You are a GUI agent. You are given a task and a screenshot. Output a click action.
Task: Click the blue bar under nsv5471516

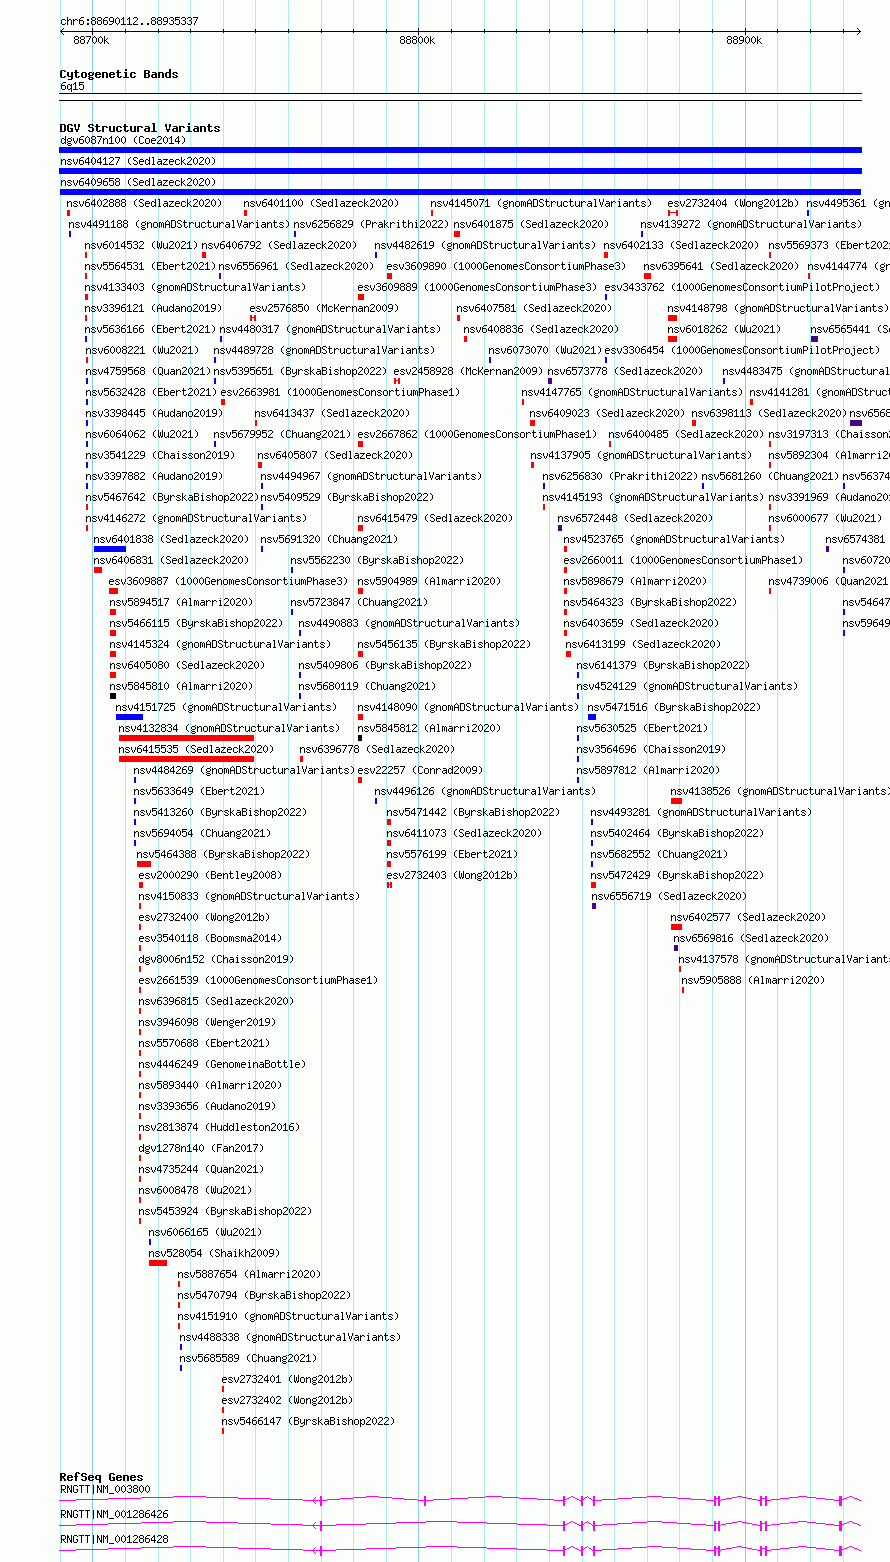click(592, 717)
